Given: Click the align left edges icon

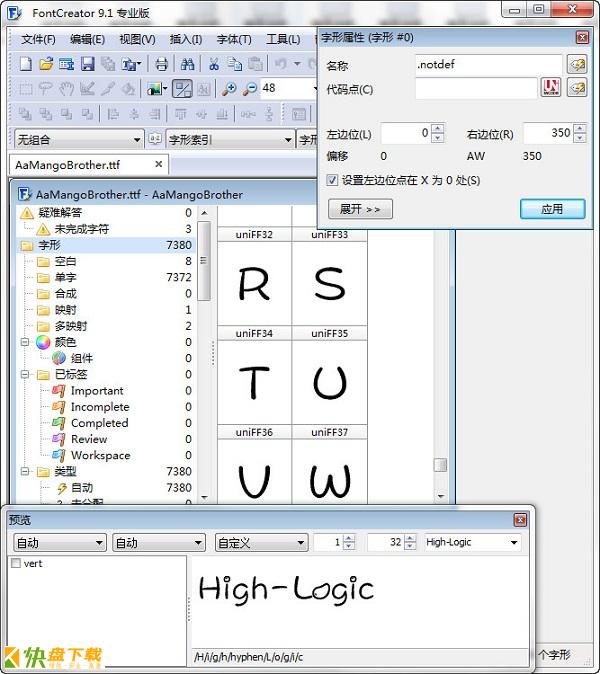Looking at the screenshot, I should pyautogui.click(x=113, y=114).
